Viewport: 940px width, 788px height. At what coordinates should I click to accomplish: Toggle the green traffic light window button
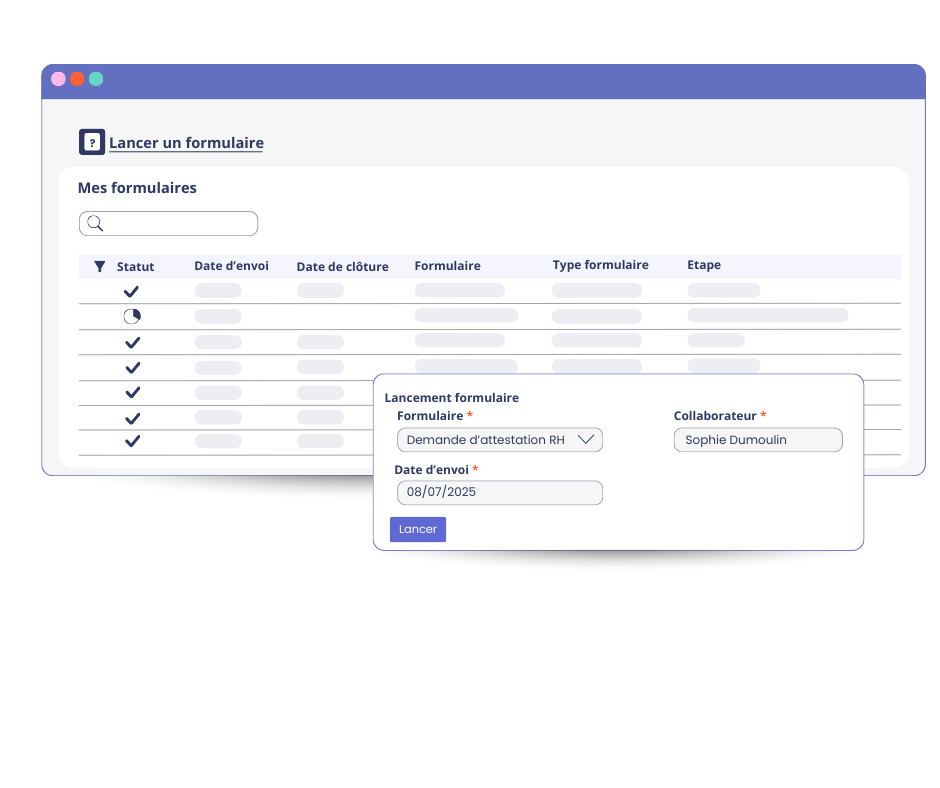[x=96, y=78]
